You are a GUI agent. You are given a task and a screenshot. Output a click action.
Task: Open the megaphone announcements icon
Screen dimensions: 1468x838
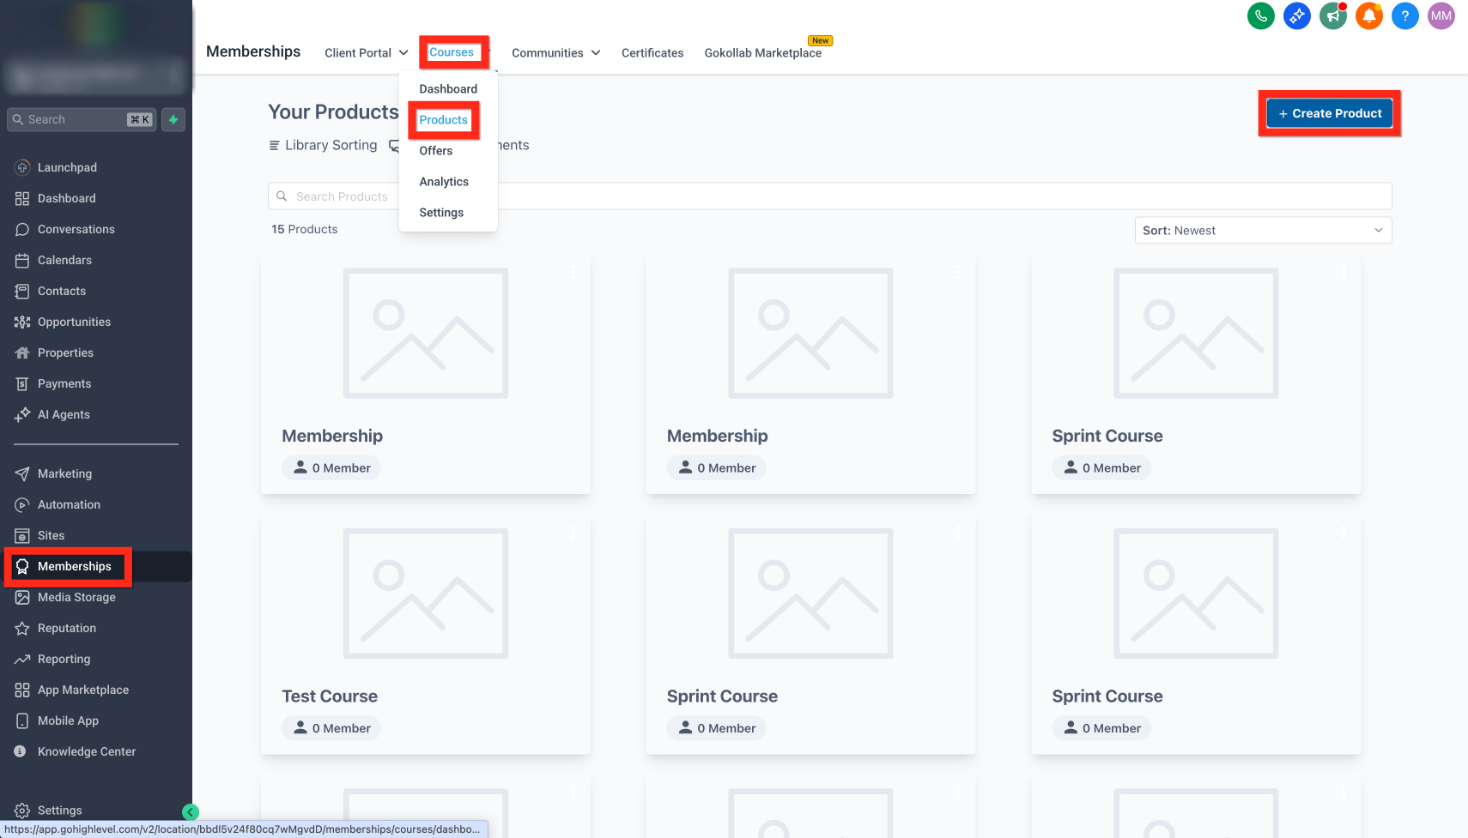pyautogui.click(x=1333, y=16)
